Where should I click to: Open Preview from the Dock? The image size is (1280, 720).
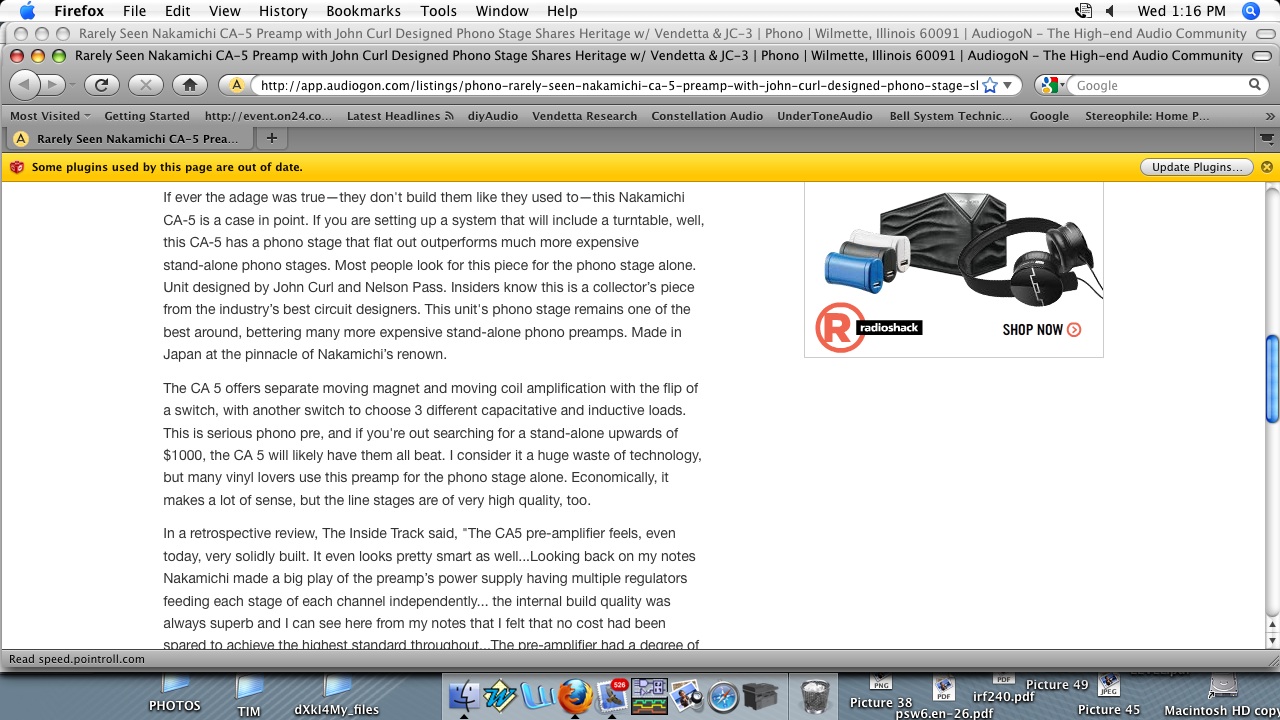[x=686, y=696]
